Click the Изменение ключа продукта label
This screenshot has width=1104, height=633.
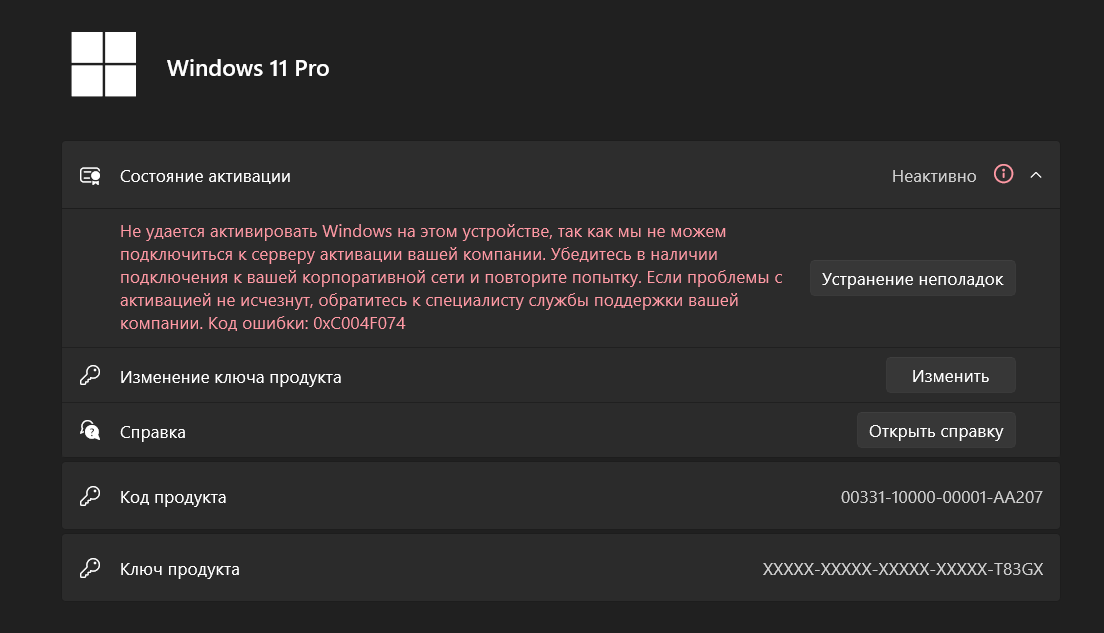click(230, 377)
